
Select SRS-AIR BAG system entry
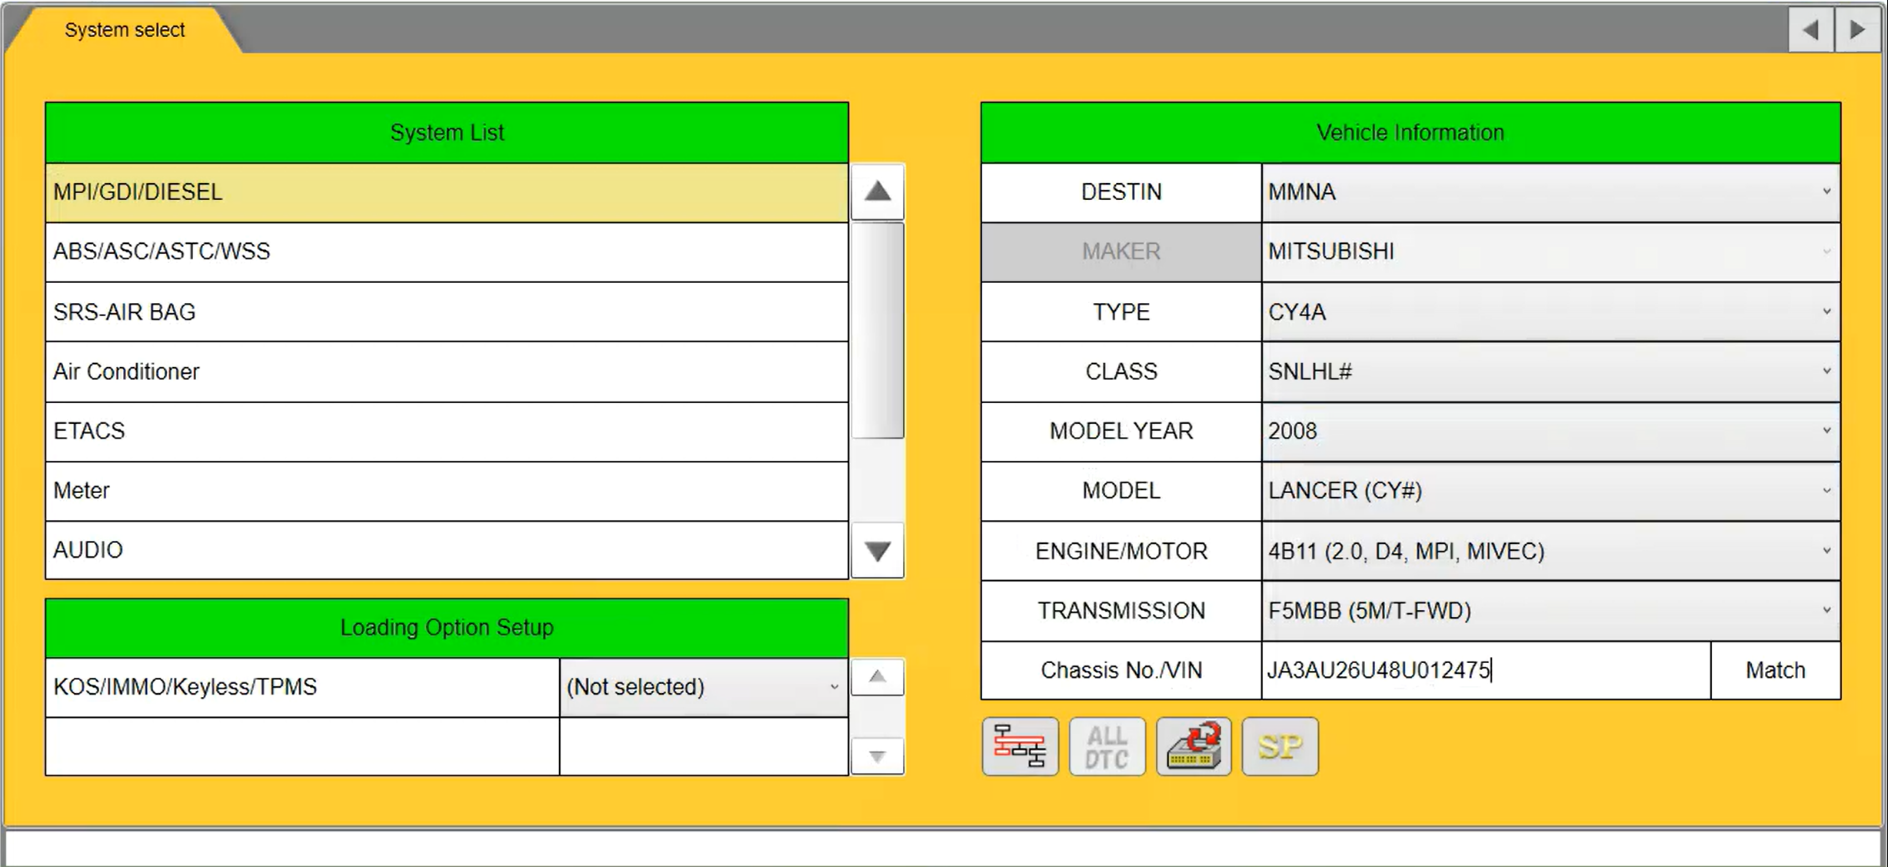click(447, 312)
